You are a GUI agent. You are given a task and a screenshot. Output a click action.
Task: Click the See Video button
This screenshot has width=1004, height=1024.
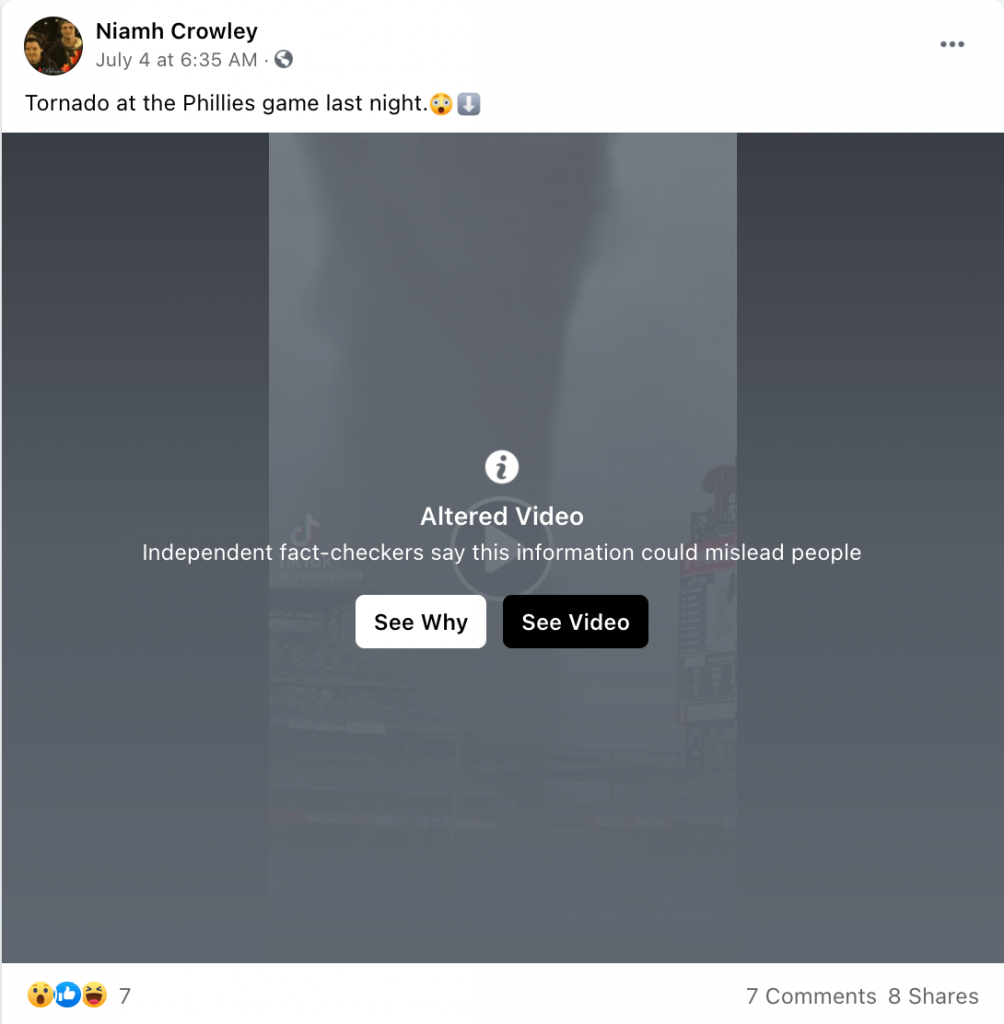click(575, 622)
